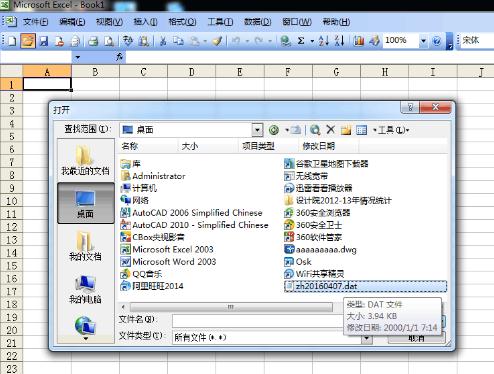Click row header 5 in spreadsheet
This screenshot has width=494, height=374.
click(11, 136)
